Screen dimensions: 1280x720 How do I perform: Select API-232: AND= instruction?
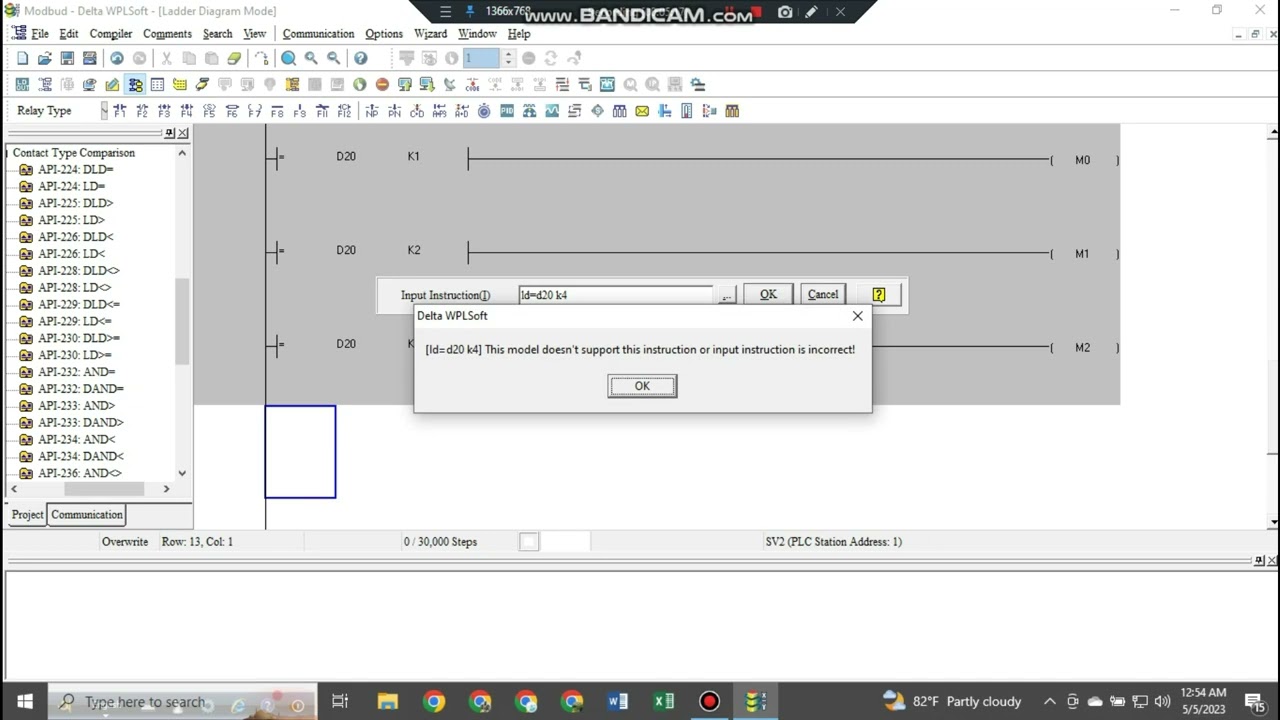[76, 372]
